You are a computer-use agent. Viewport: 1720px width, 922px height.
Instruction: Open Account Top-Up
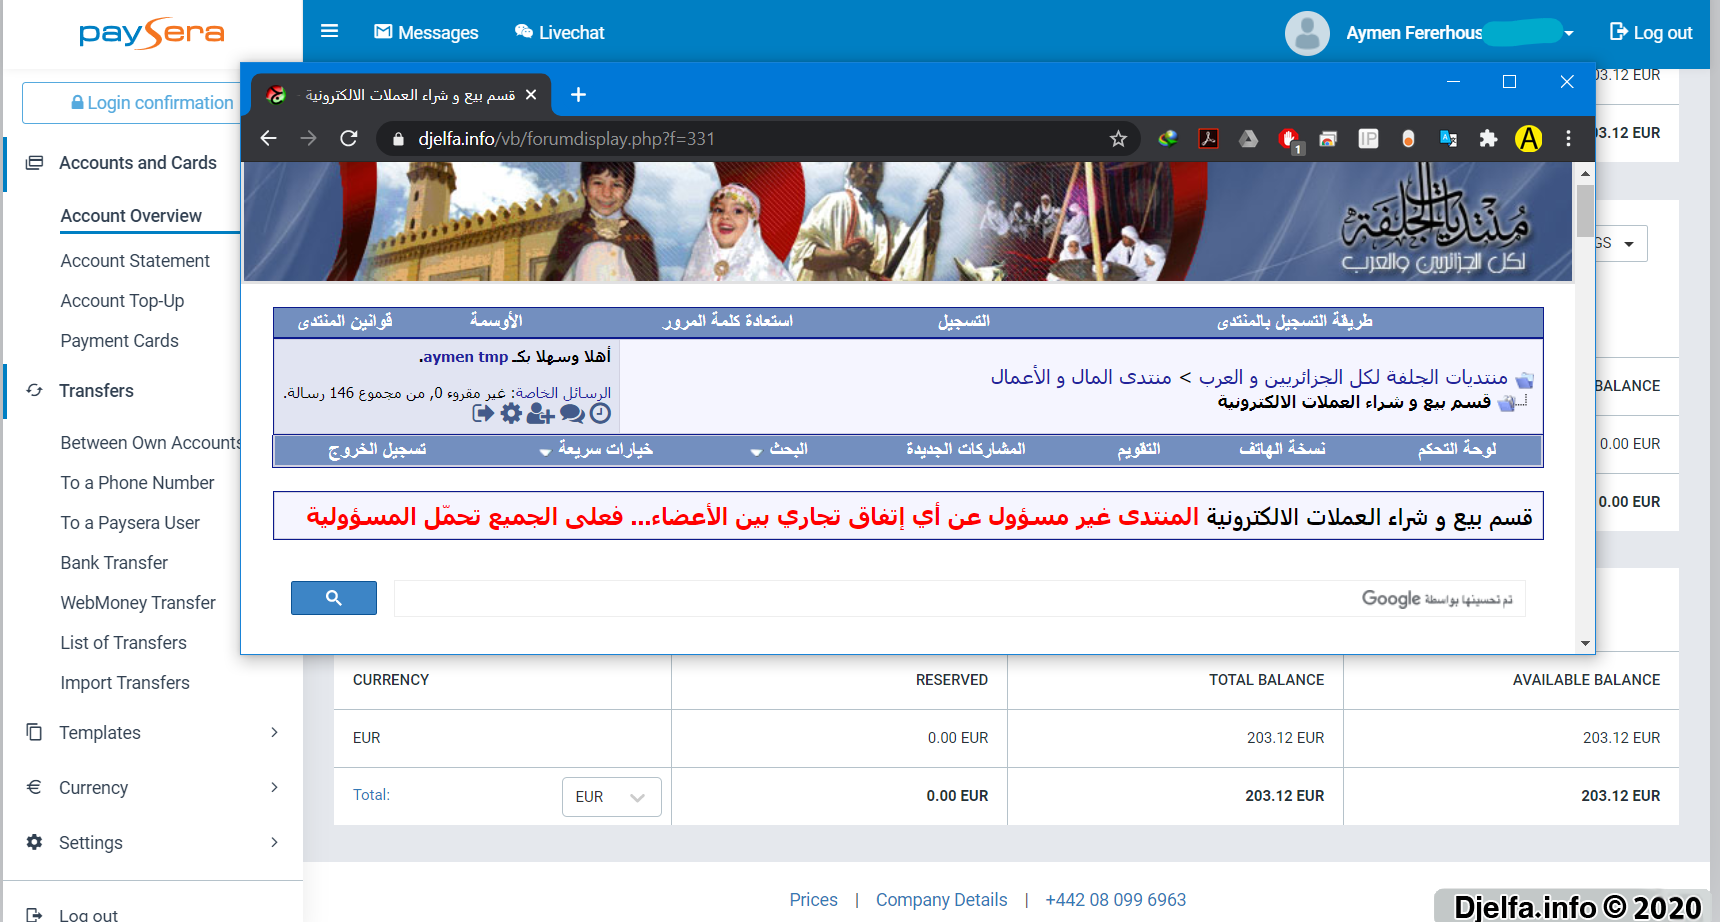tap(122, 301)
